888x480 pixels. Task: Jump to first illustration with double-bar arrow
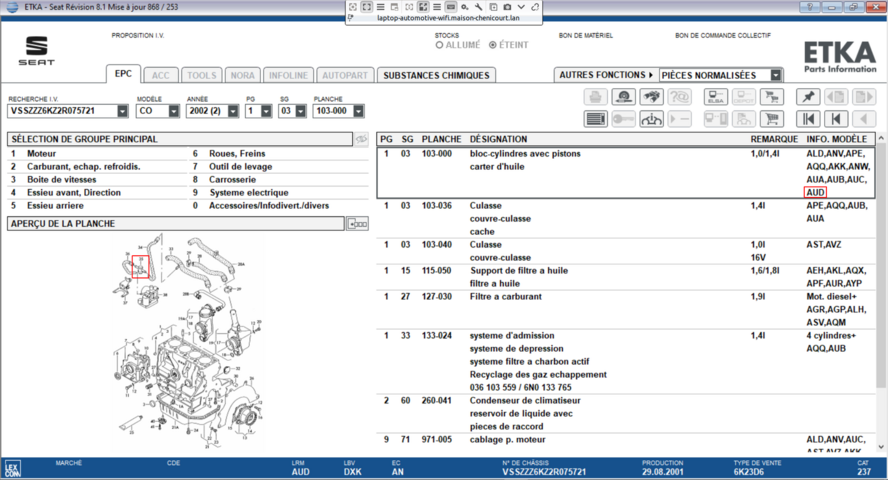pyautogui.click(x=808, y=119)
